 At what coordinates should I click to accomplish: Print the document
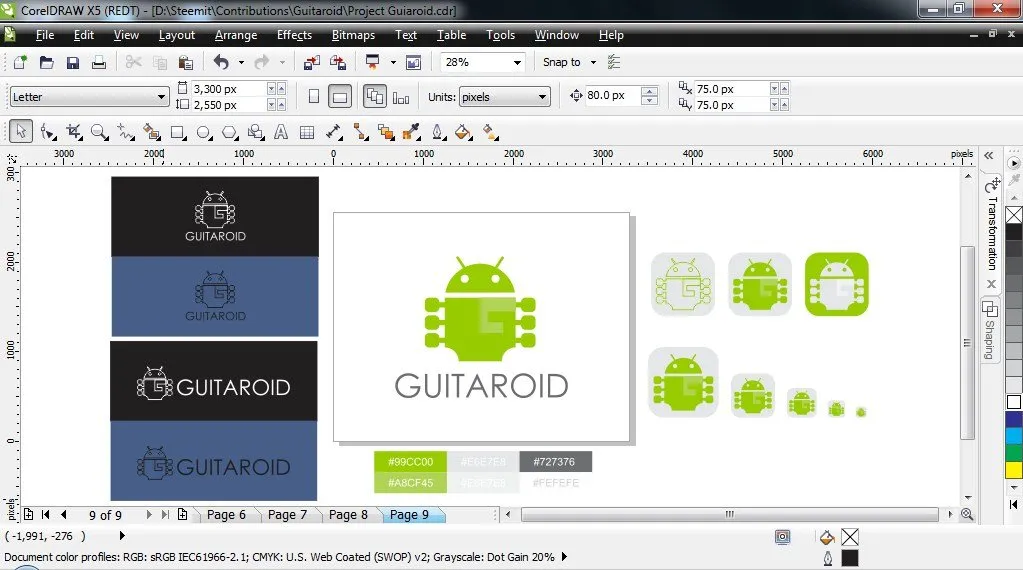click(99, 62)
